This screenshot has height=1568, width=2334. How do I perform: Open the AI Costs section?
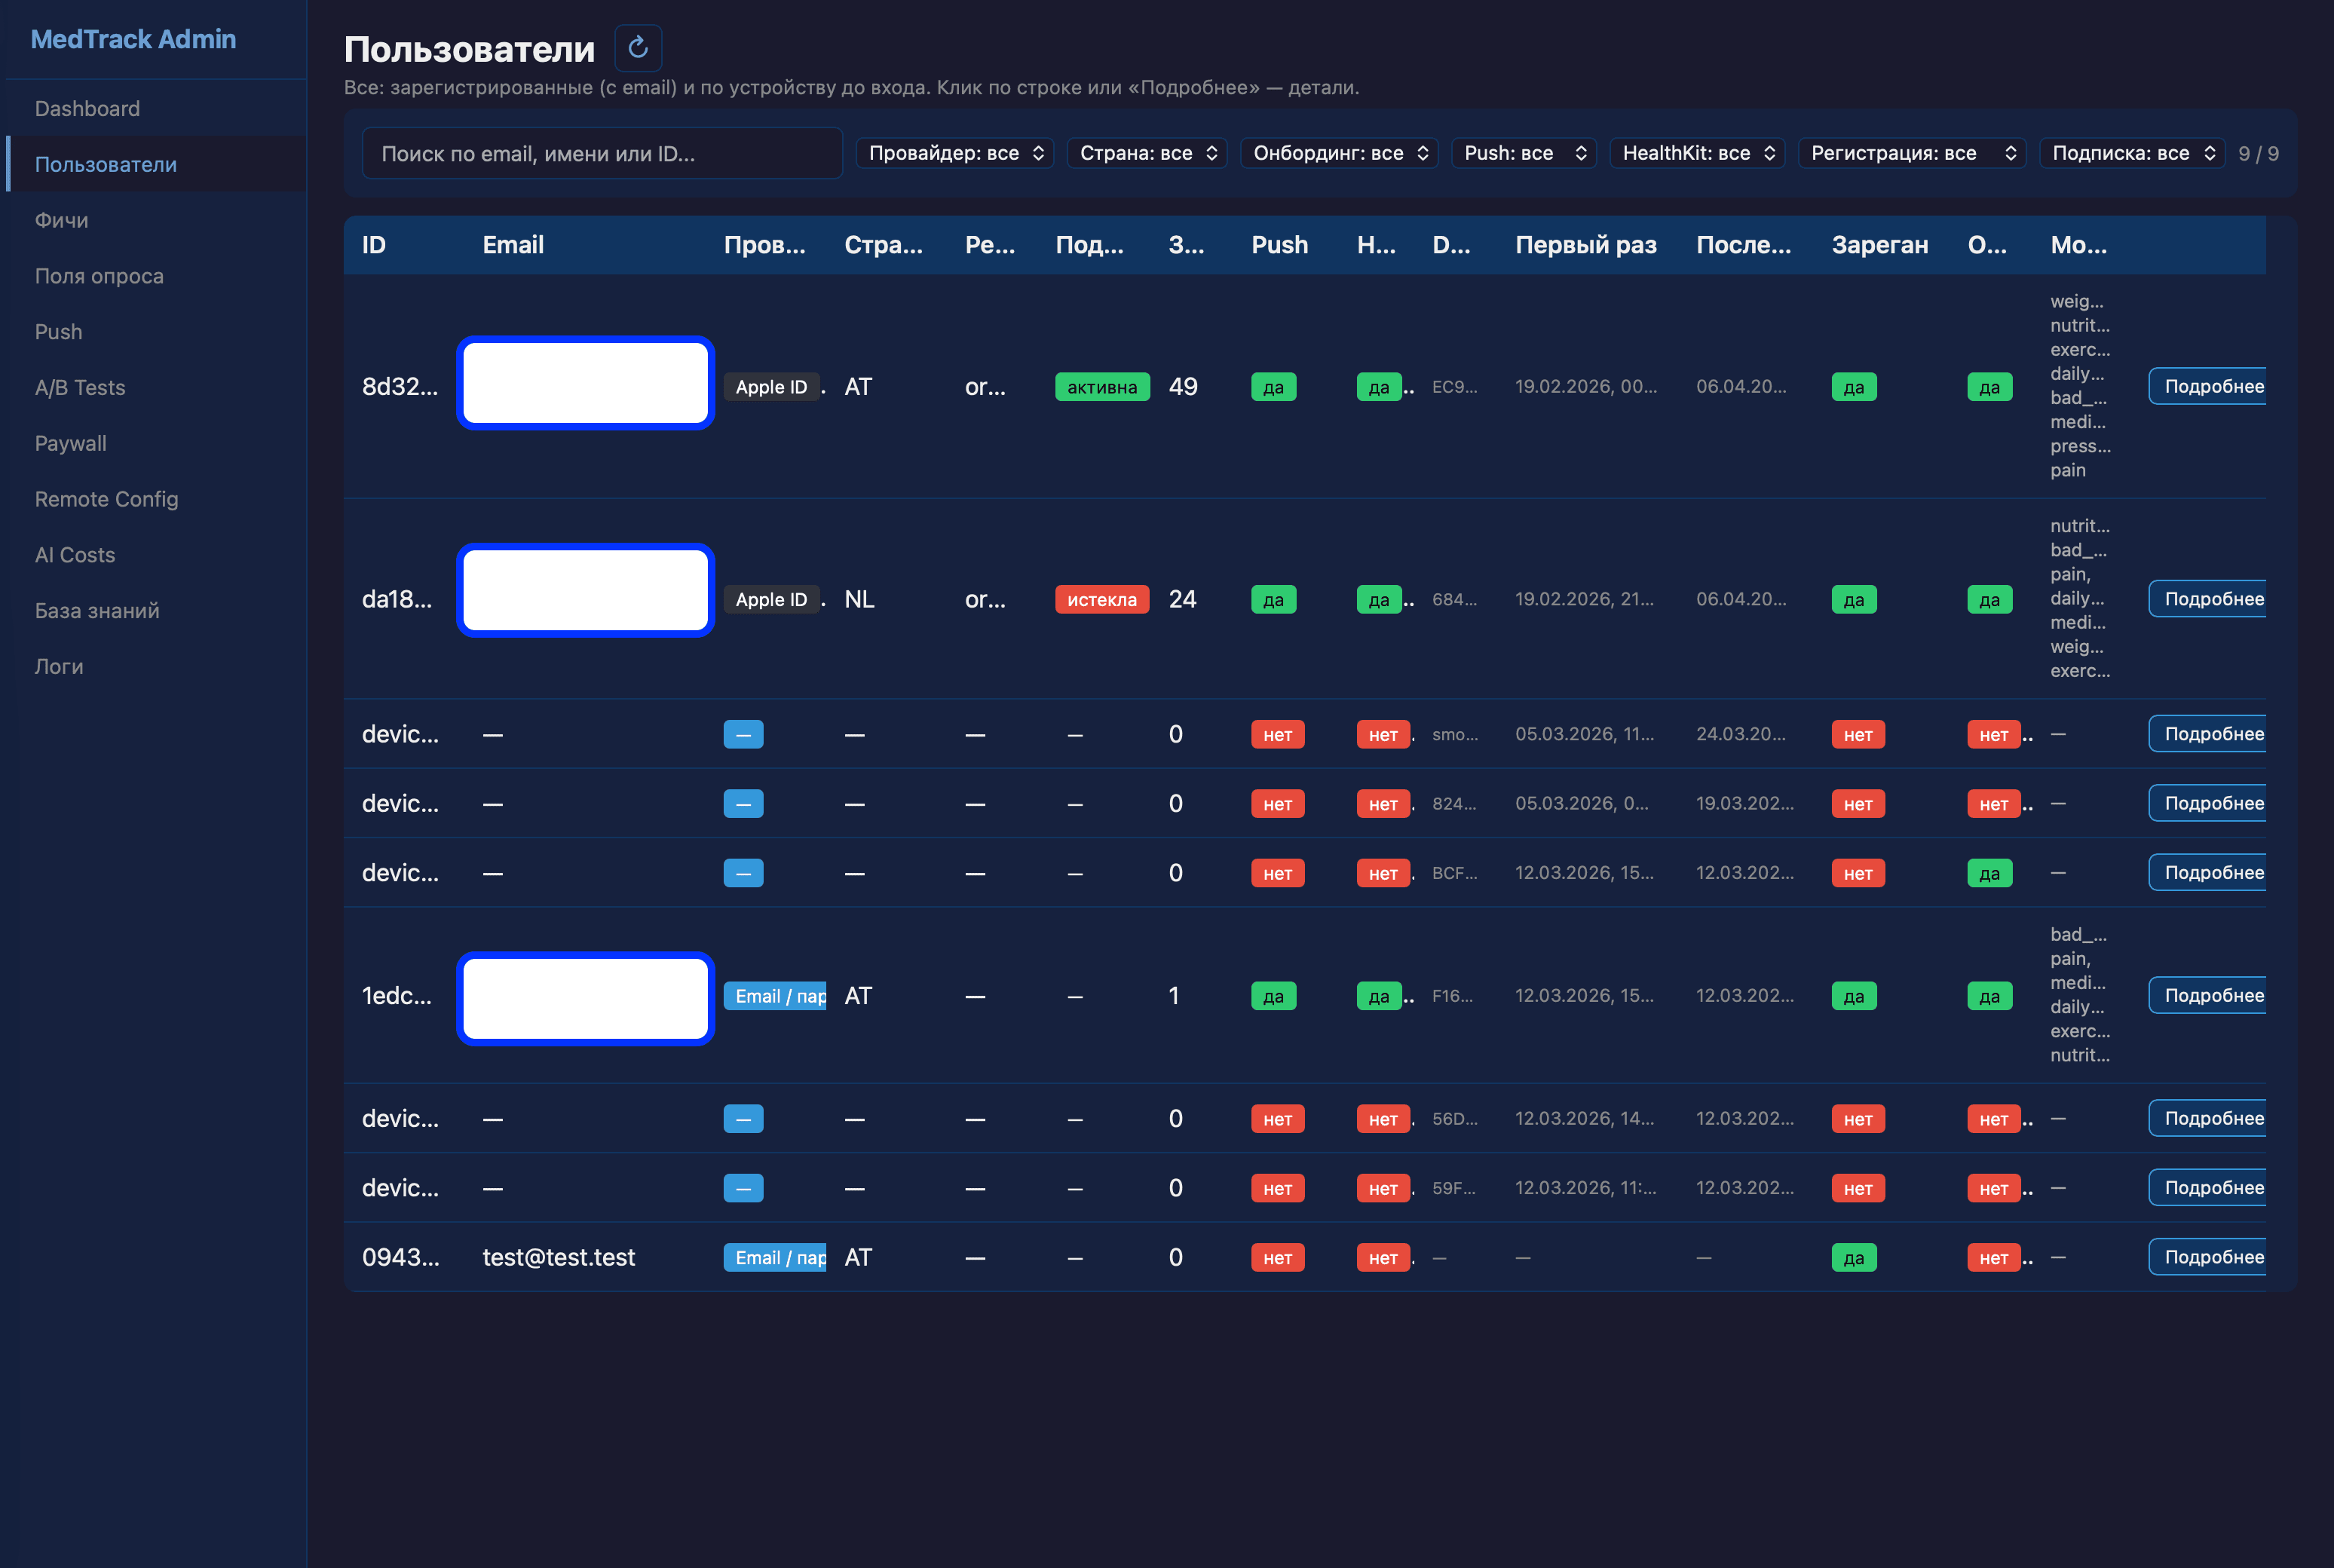click(x=74, y=555)
